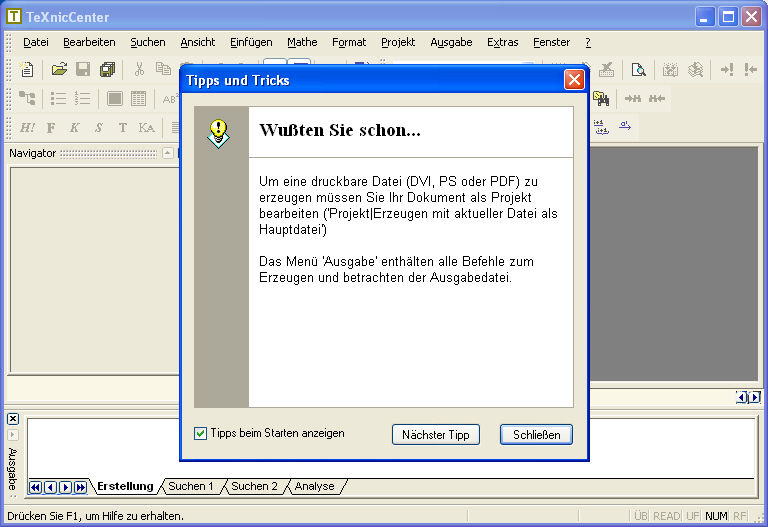Open the Mathe menu
The width and height of the screenshot is (768, 527).
click(x=302, y=42)
